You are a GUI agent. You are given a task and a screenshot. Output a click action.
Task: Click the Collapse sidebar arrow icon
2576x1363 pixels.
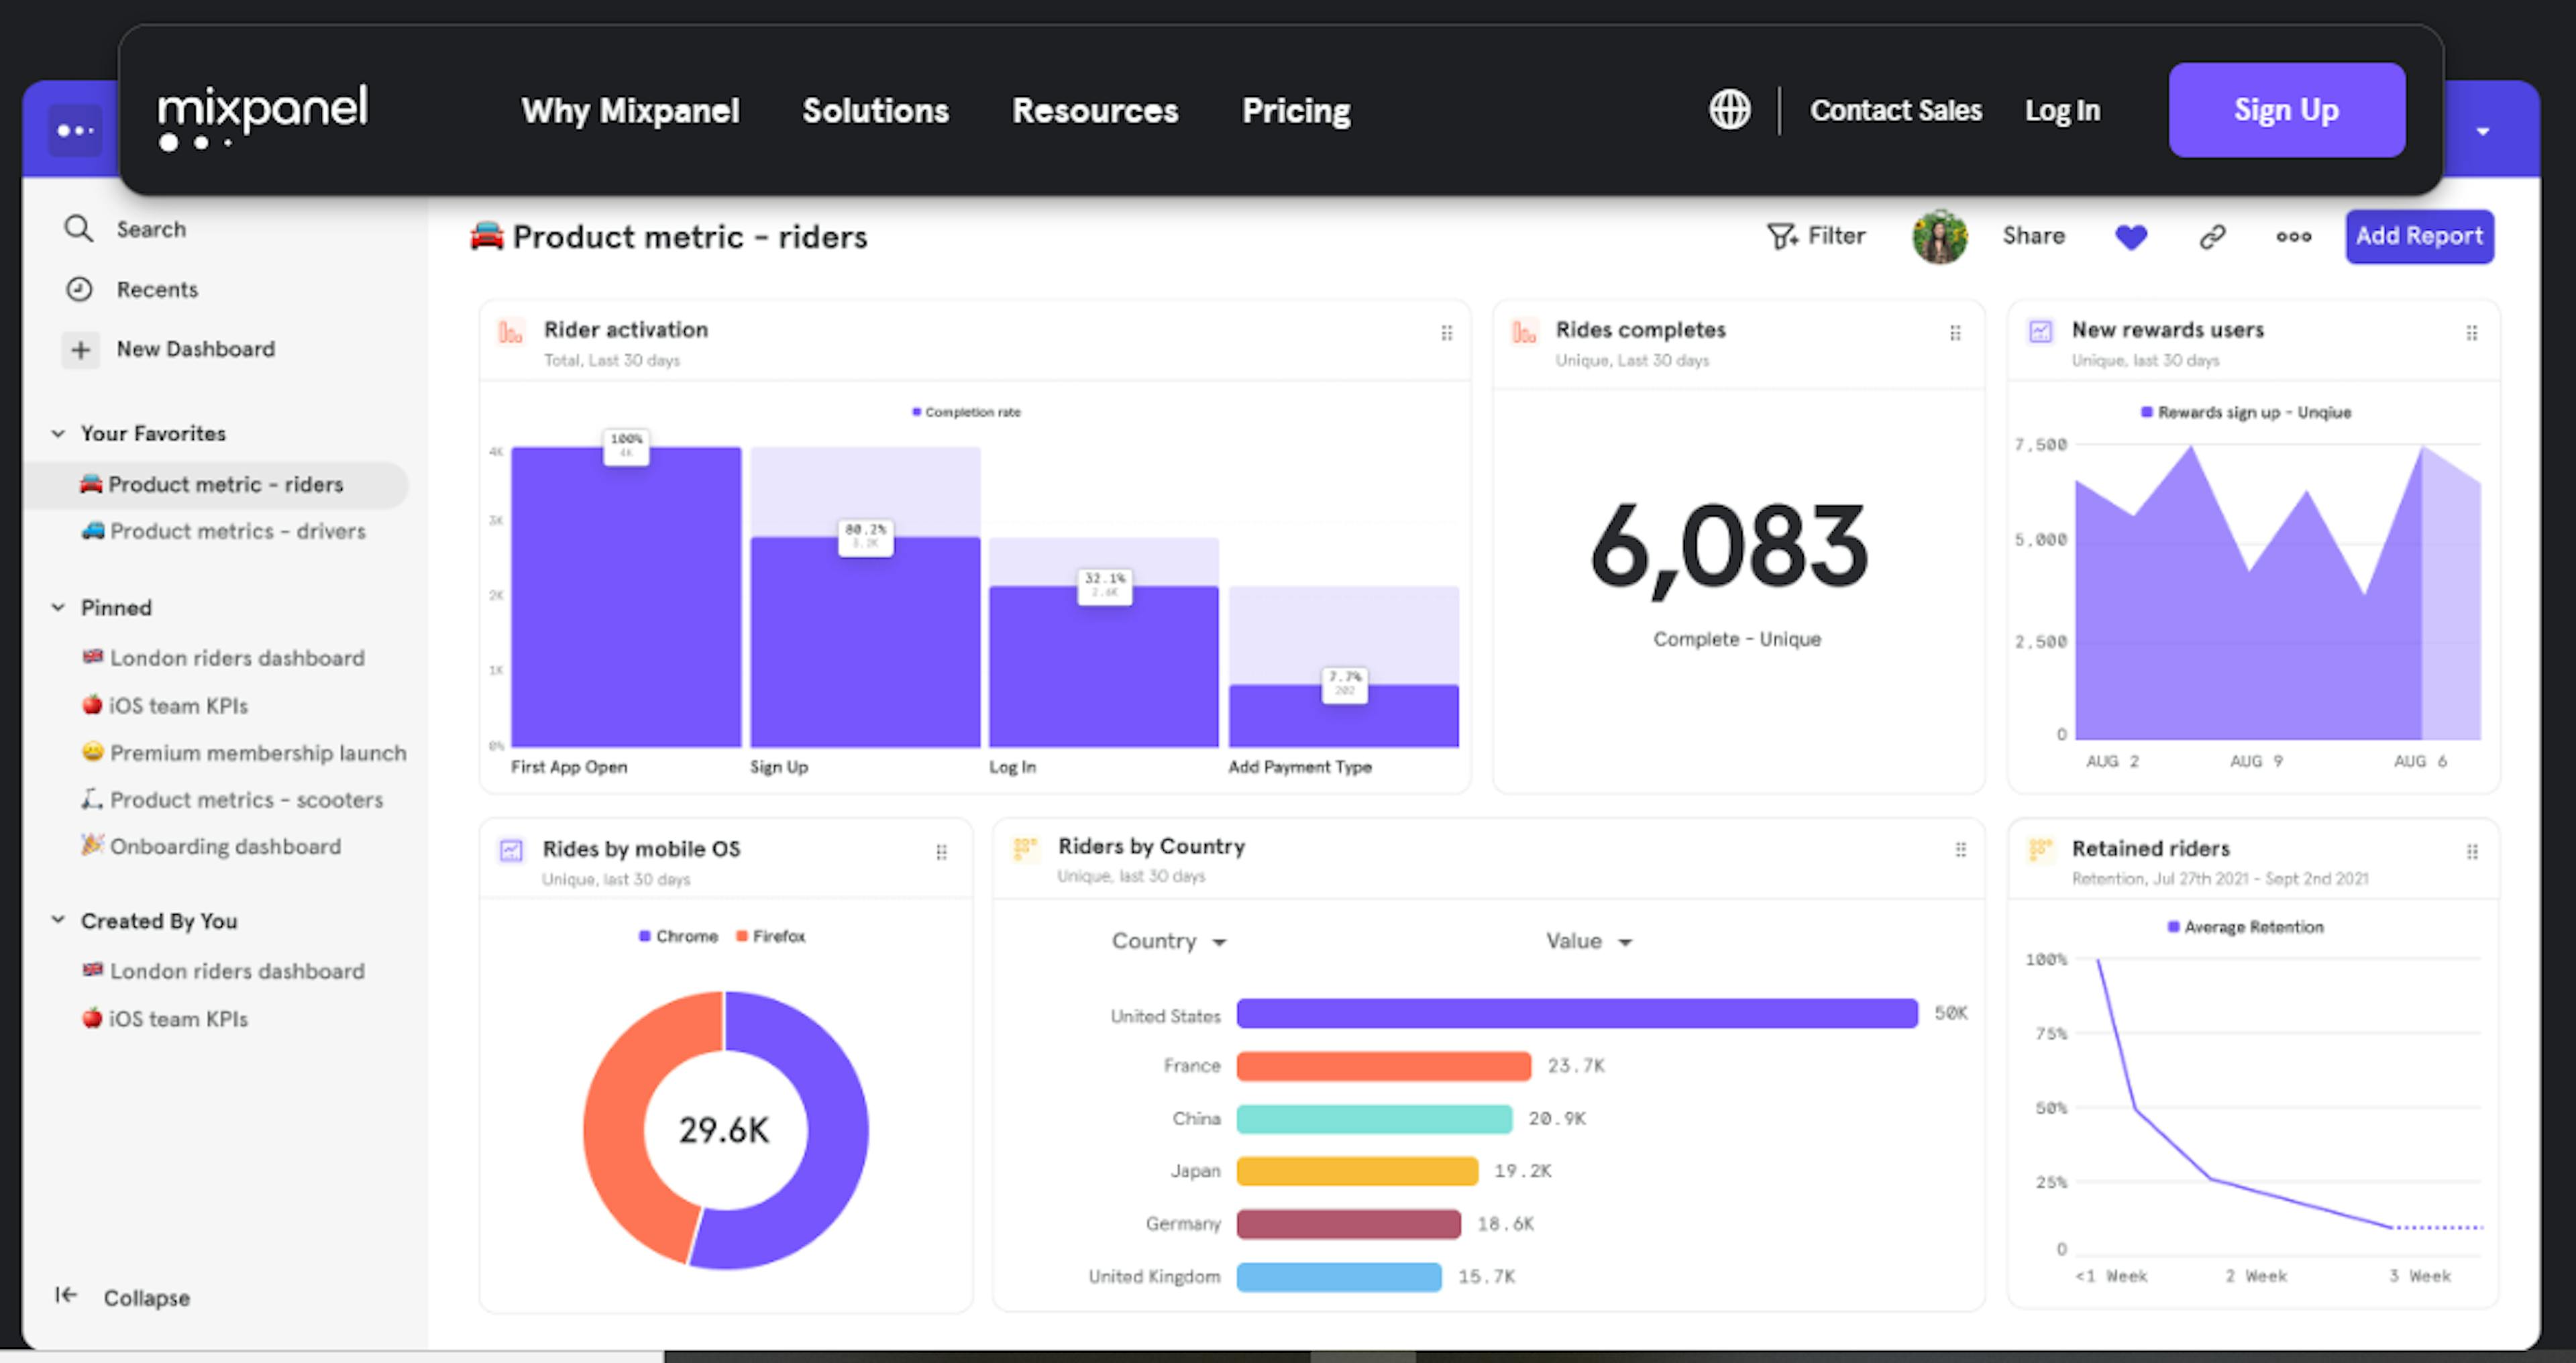pyautogui.click(x=66, y=1295)
